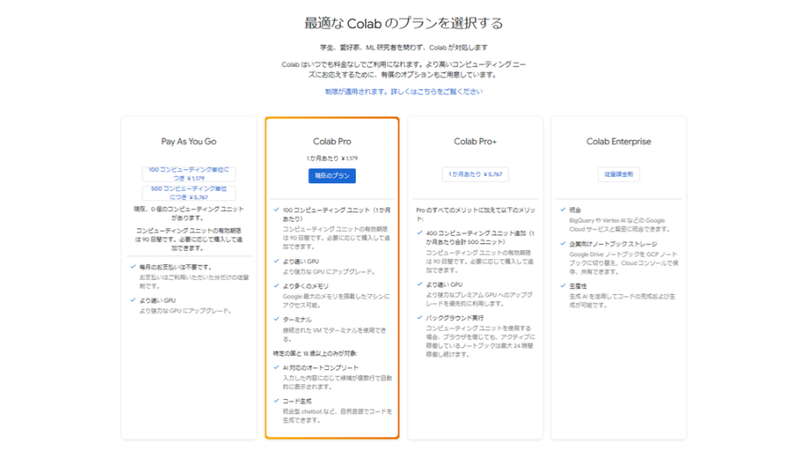
Task: Click より多くのメモリ feature text
Action: tap(306, 286)
